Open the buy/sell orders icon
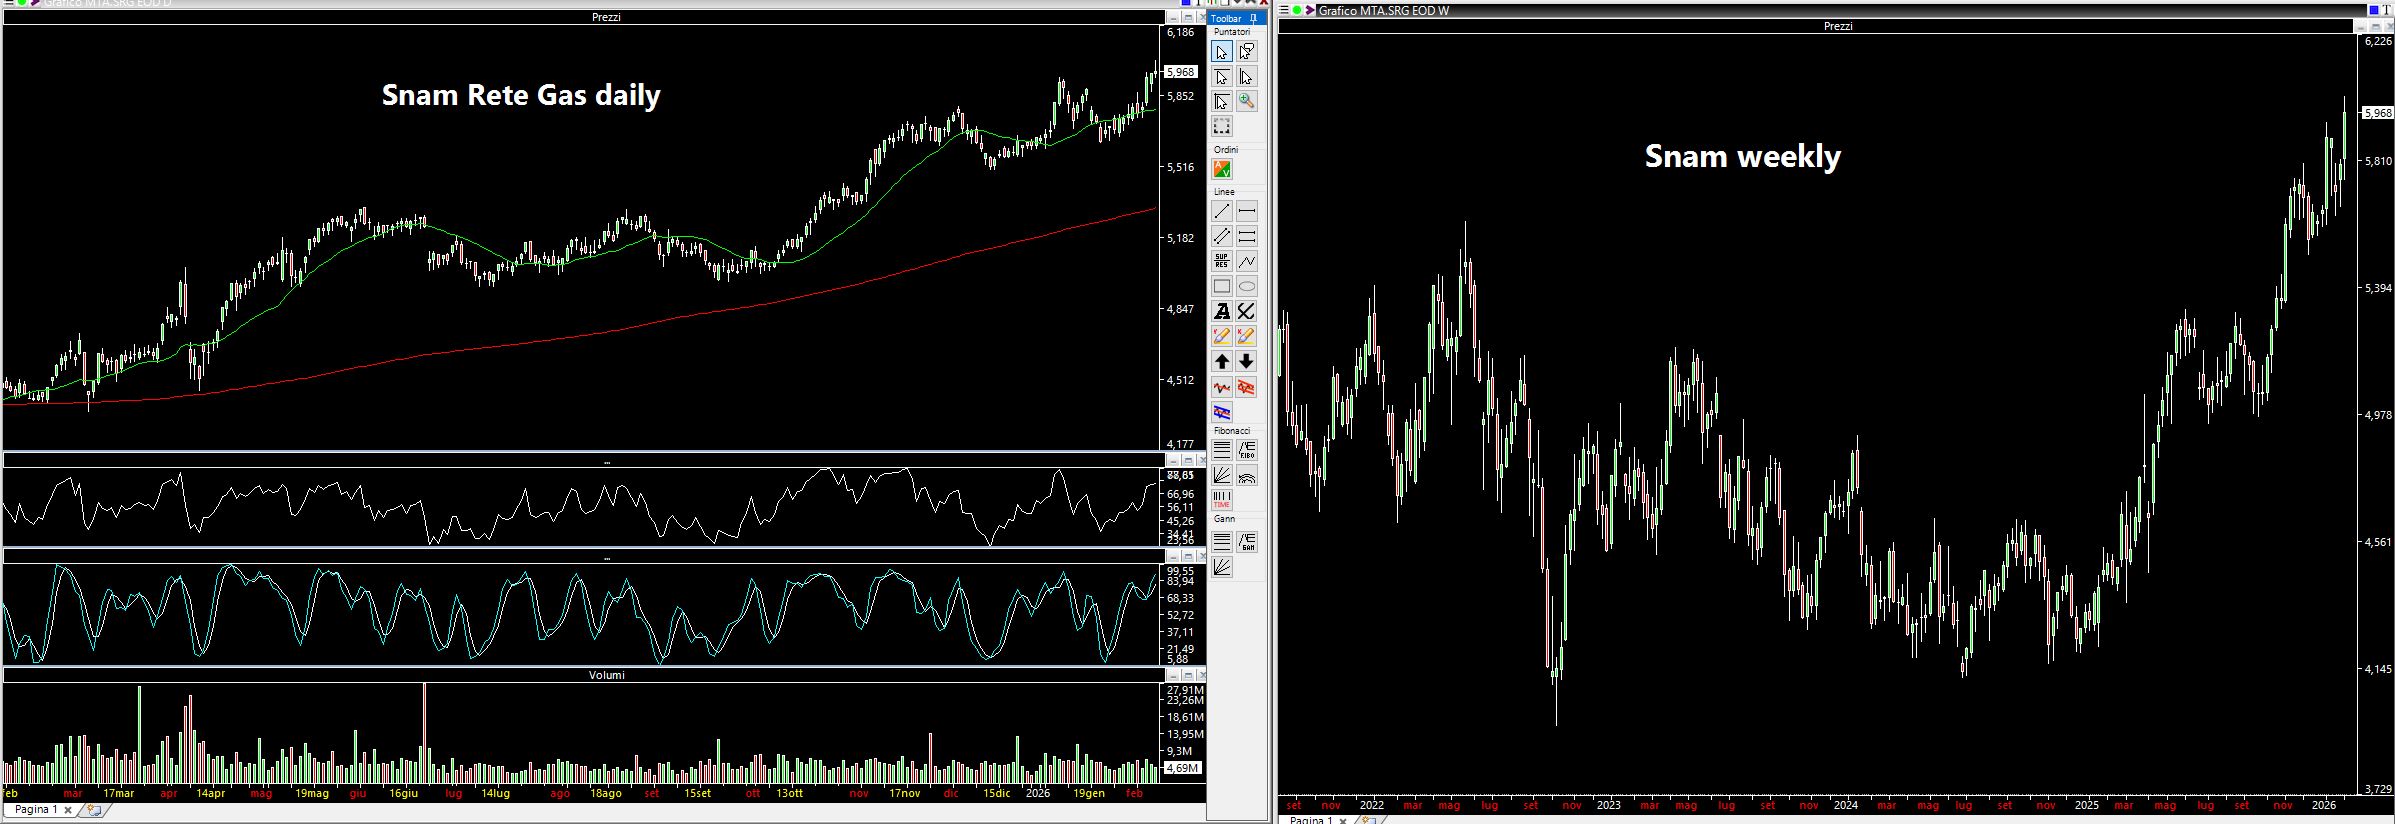The width and height of the screenshot is (2395, 824). tap(1221, 169)
